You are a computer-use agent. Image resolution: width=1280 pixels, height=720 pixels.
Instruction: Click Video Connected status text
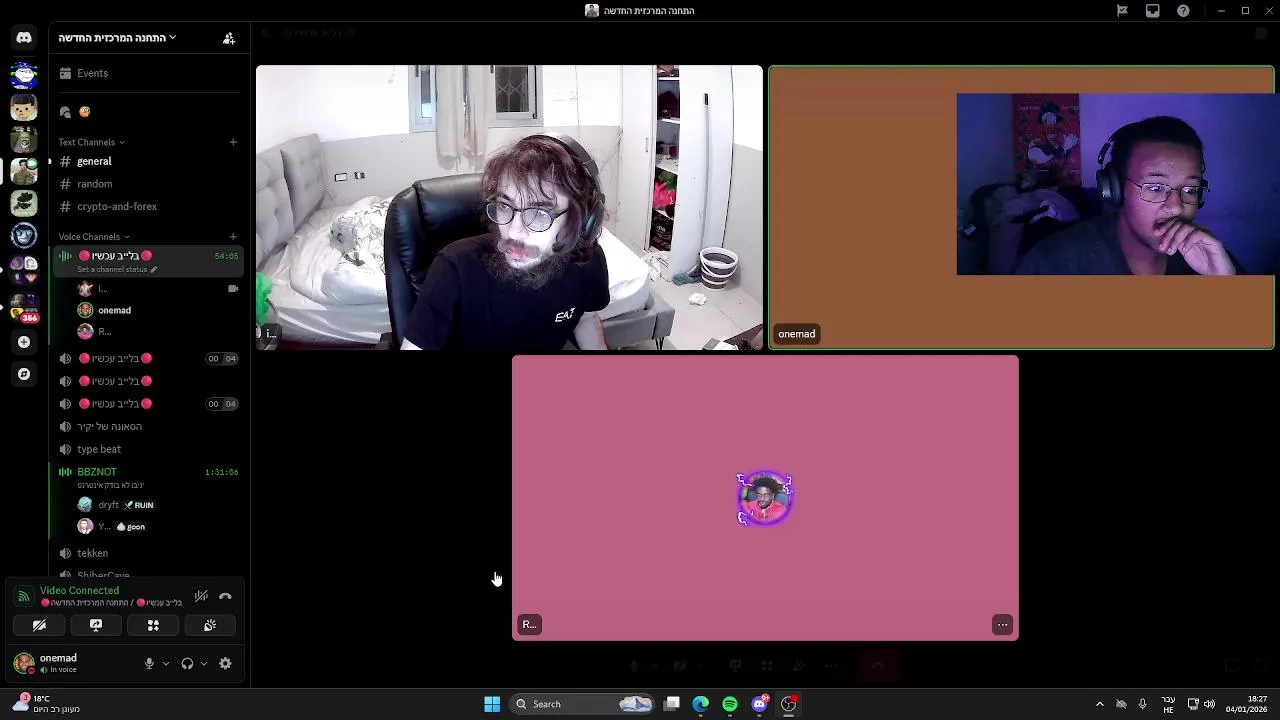(79, 590)
